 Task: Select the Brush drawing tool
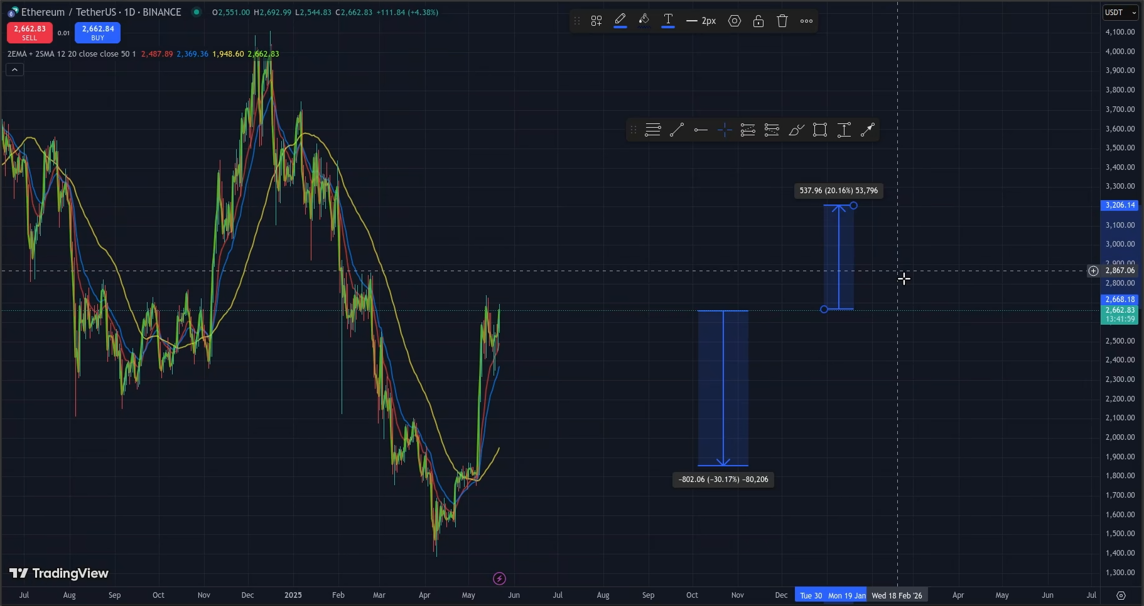(x=795, y=130)
